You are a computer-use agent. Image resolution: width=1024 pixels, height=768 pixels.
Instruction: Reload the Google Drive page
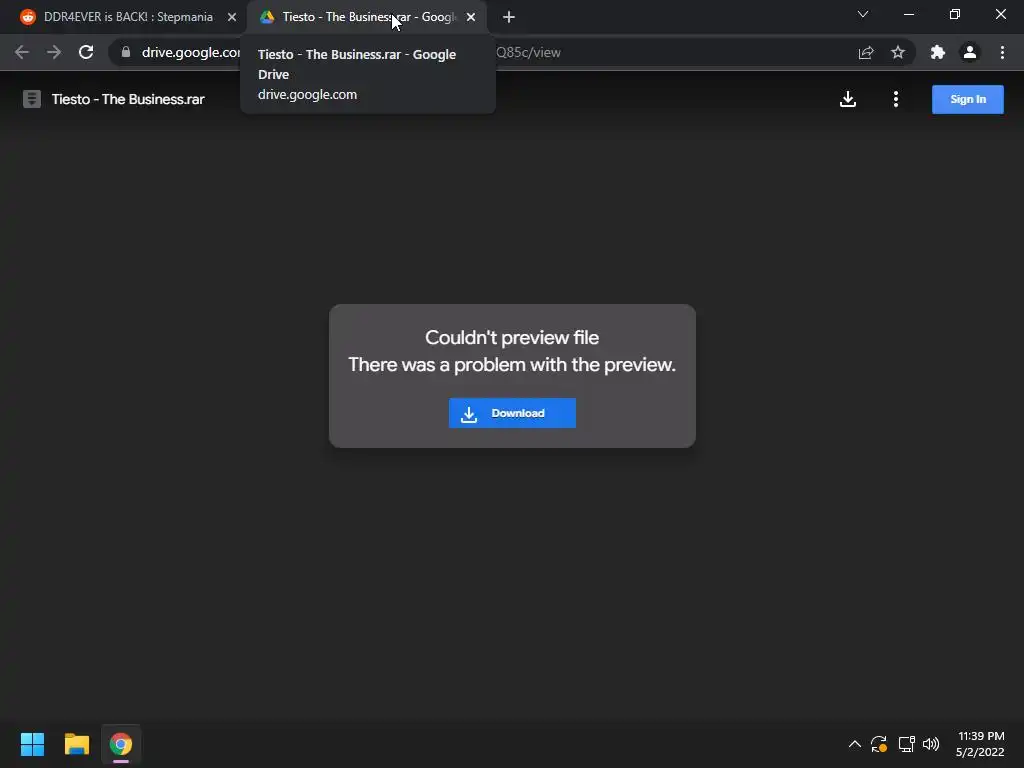tap(86, 52)
